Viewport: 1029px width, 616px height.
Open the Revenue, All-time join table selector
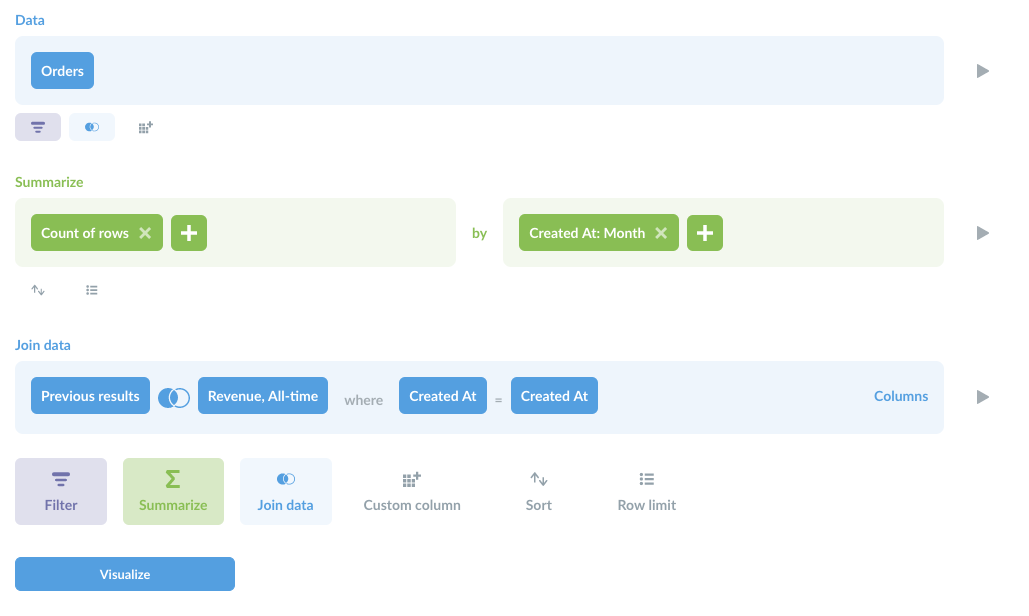(x=262, y=395)
